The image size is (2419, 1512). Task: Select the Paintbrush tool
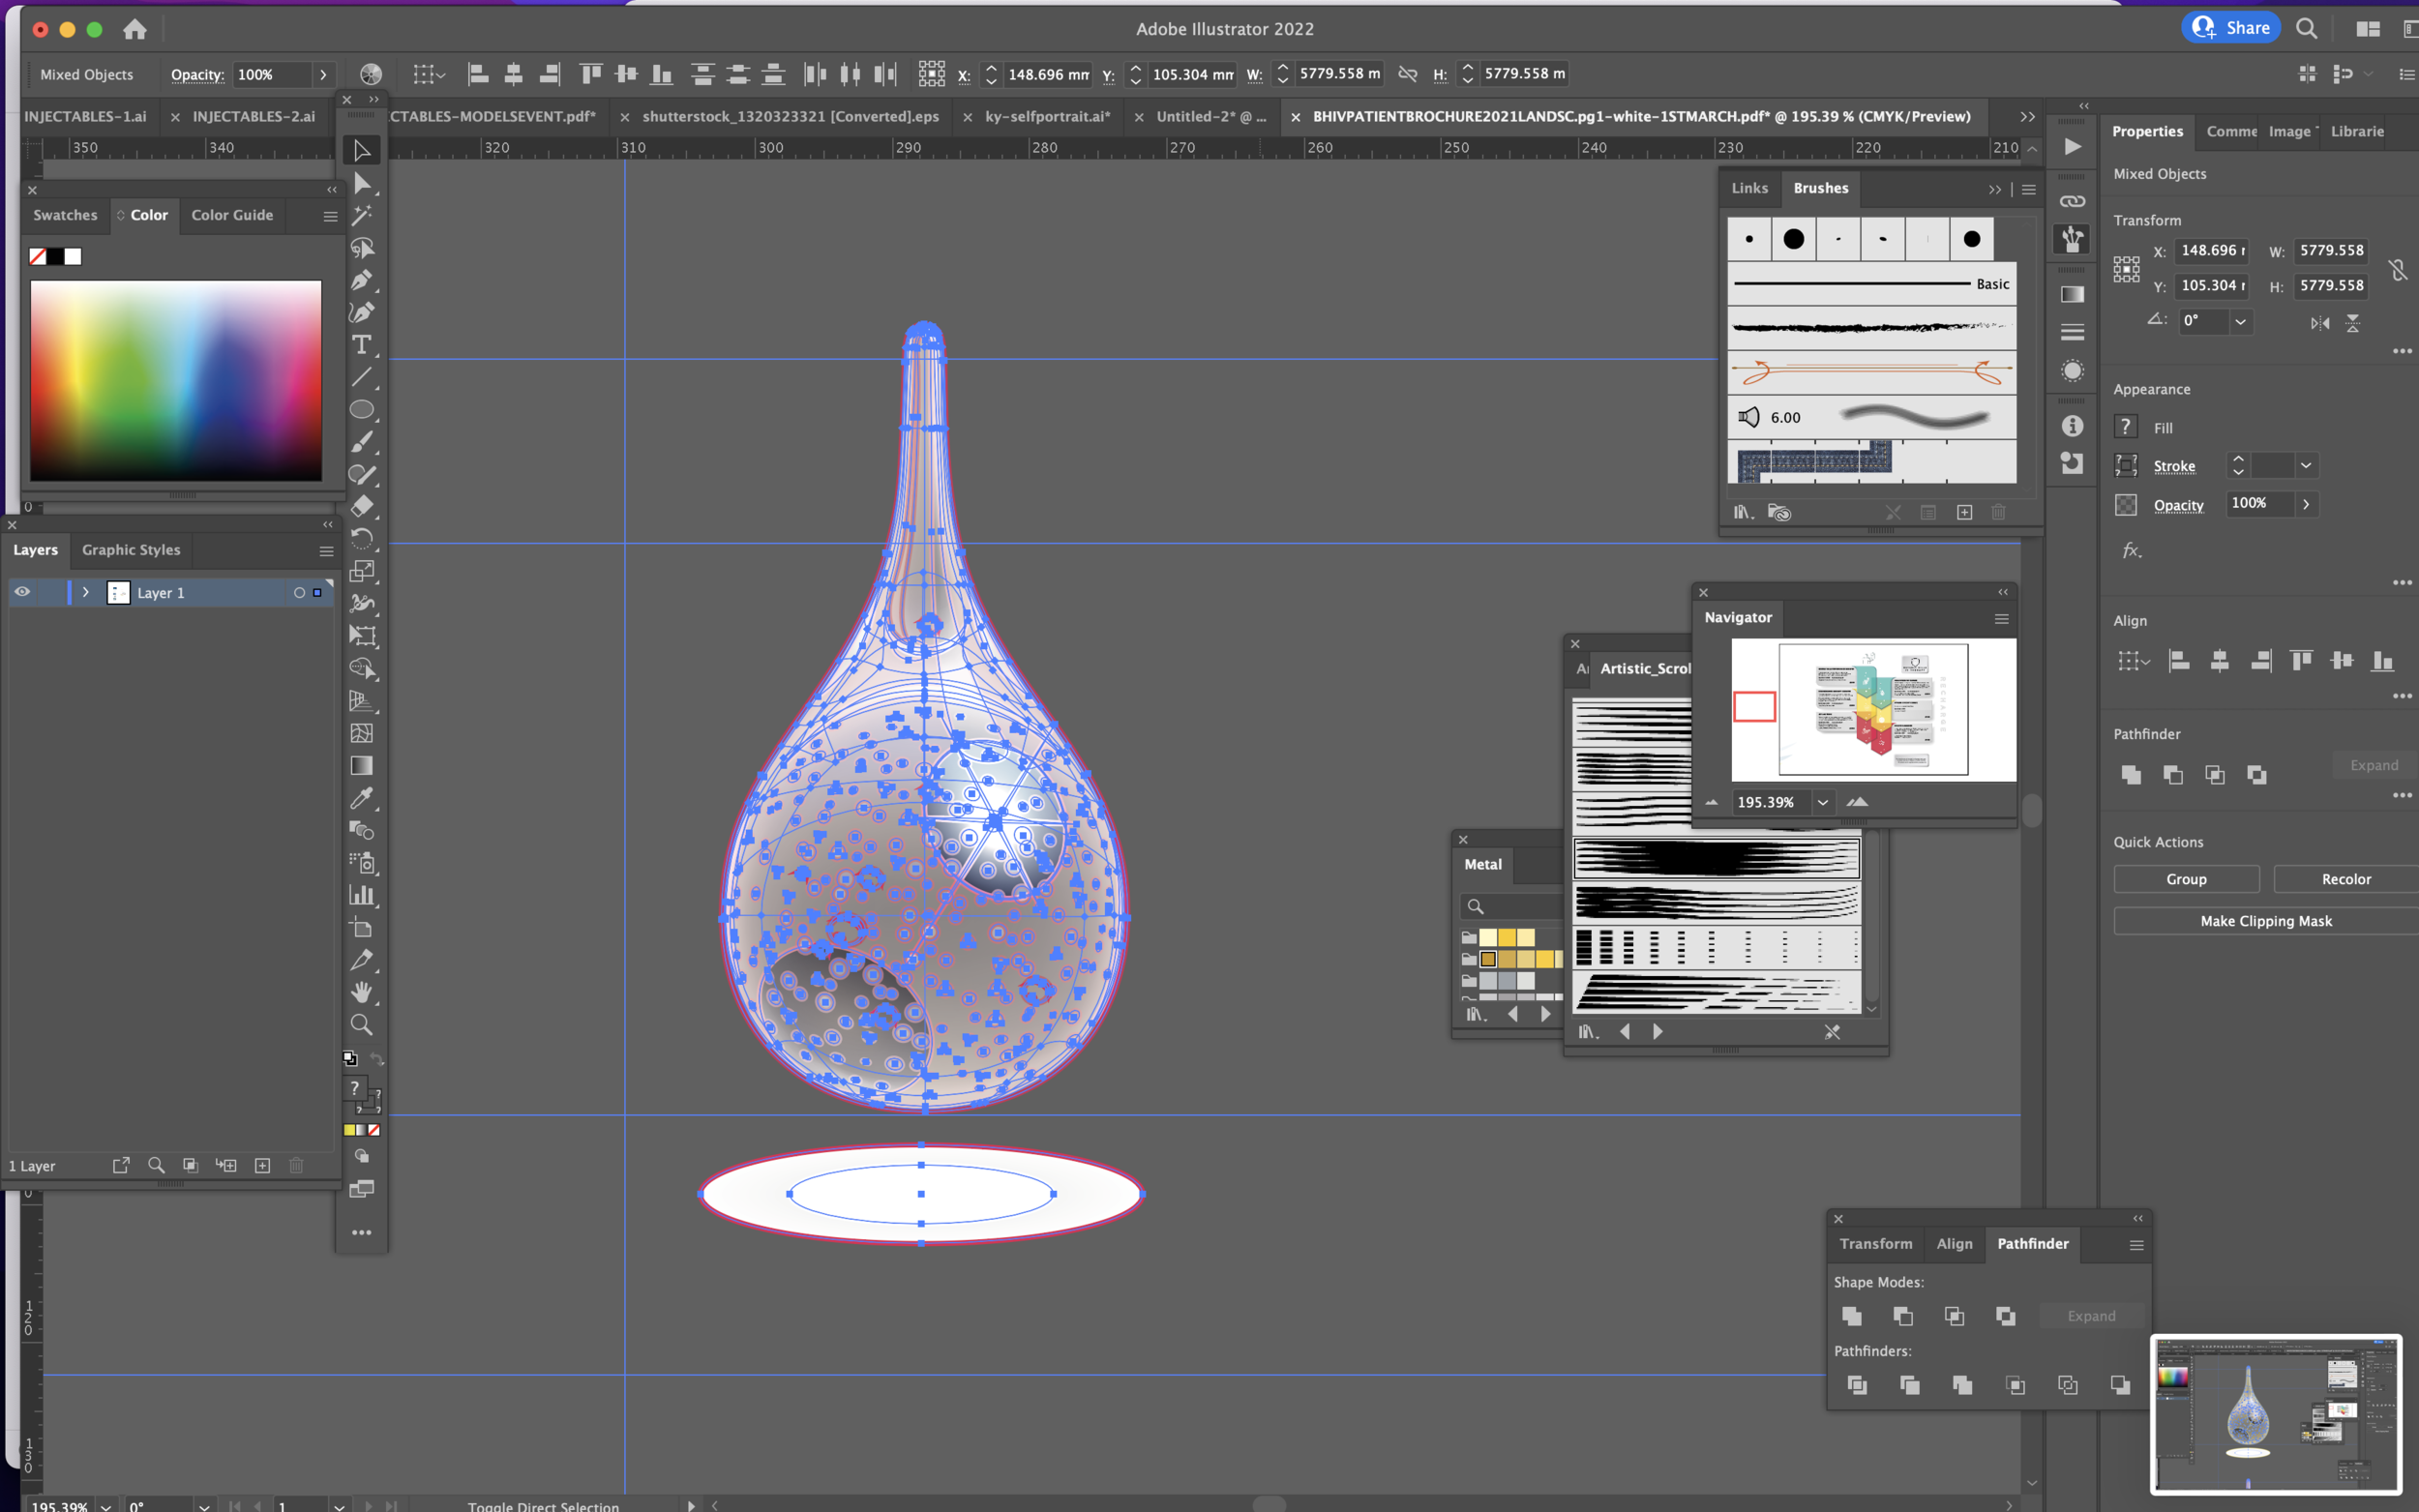pyautogui.click(x=361, y=442)
